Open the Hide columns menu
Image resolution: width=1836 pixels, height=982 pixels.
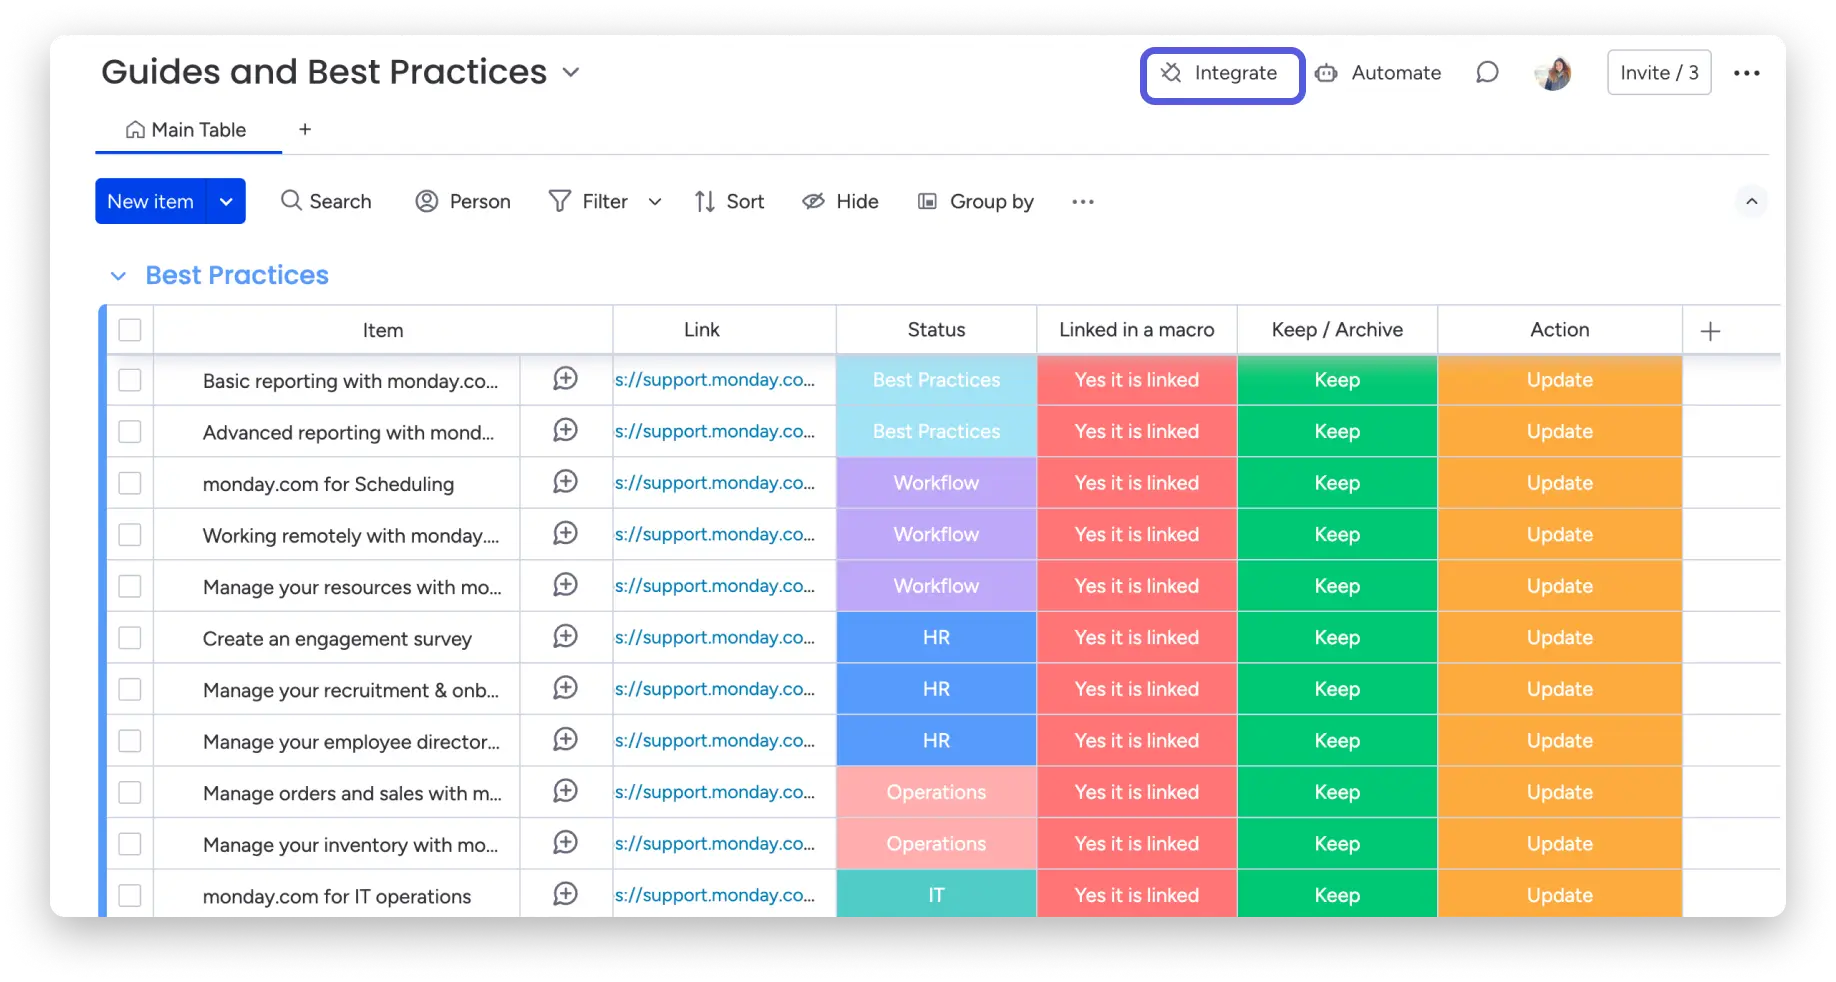coord(840,202)
